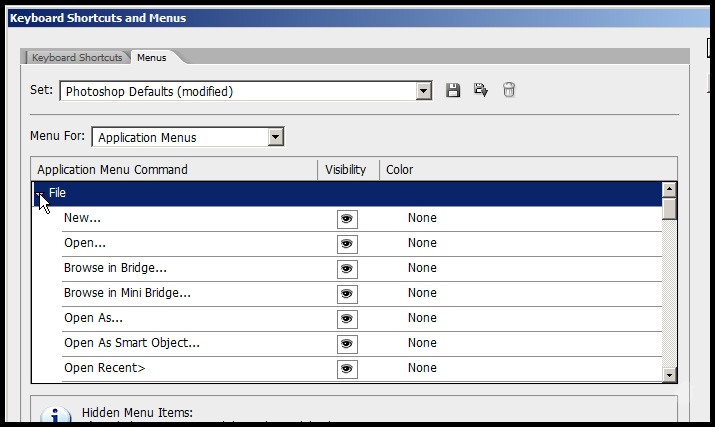Toggle eye icon for Open Recent>
This screenshot has width=715, height=427.
(x=347, y=368)
